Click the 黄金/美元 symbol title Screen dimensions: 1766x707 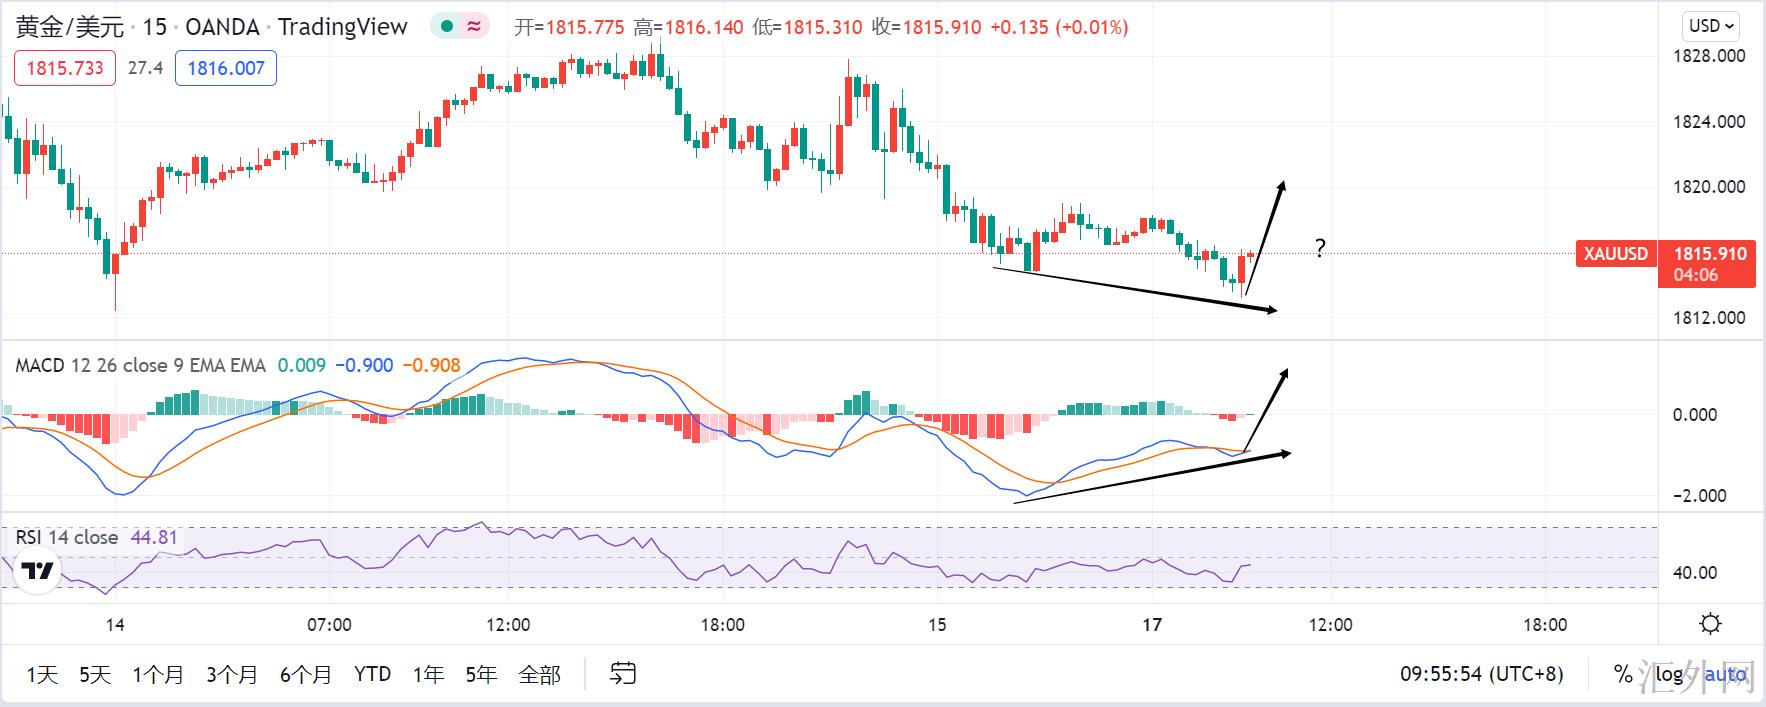pos(70,27)
